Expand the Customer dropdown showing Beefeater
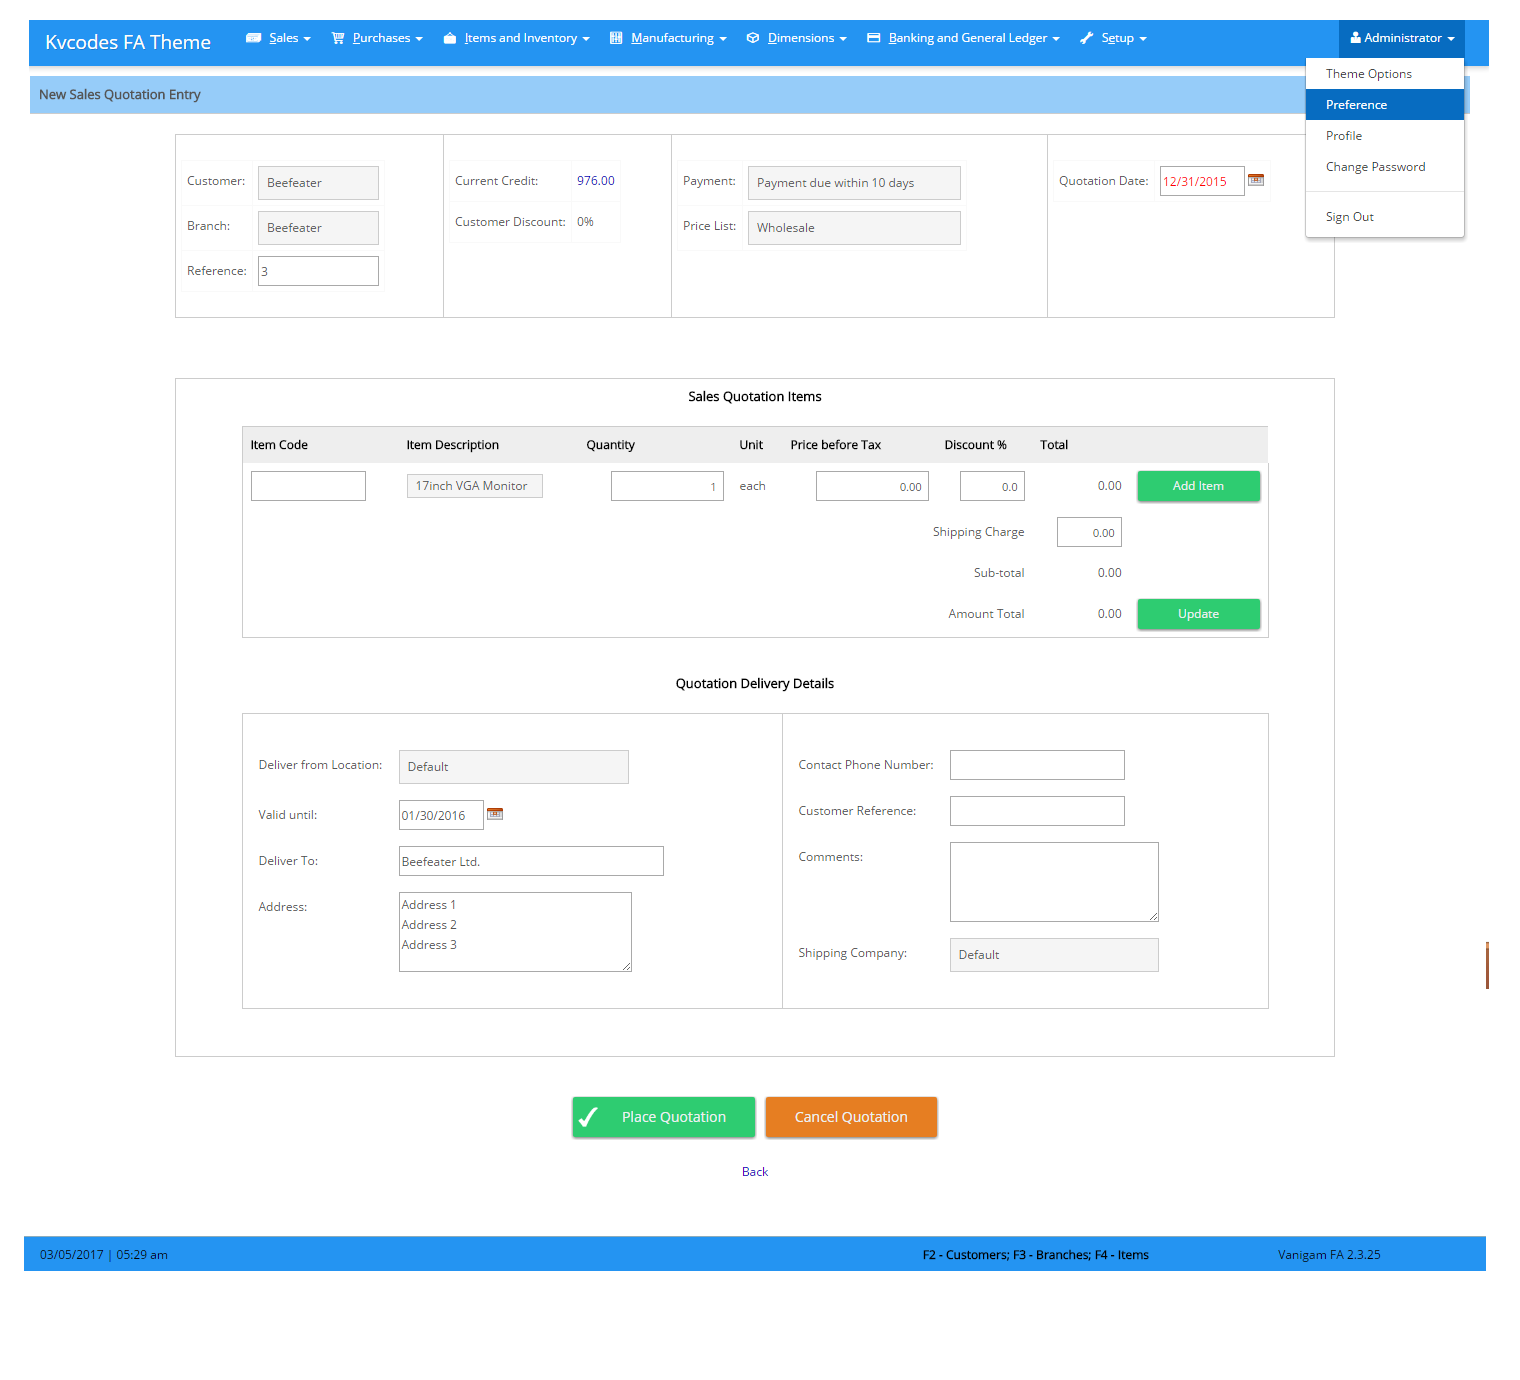This screenshot has height=1380, width=1520. pyautogui.click(x=318, y=183)
